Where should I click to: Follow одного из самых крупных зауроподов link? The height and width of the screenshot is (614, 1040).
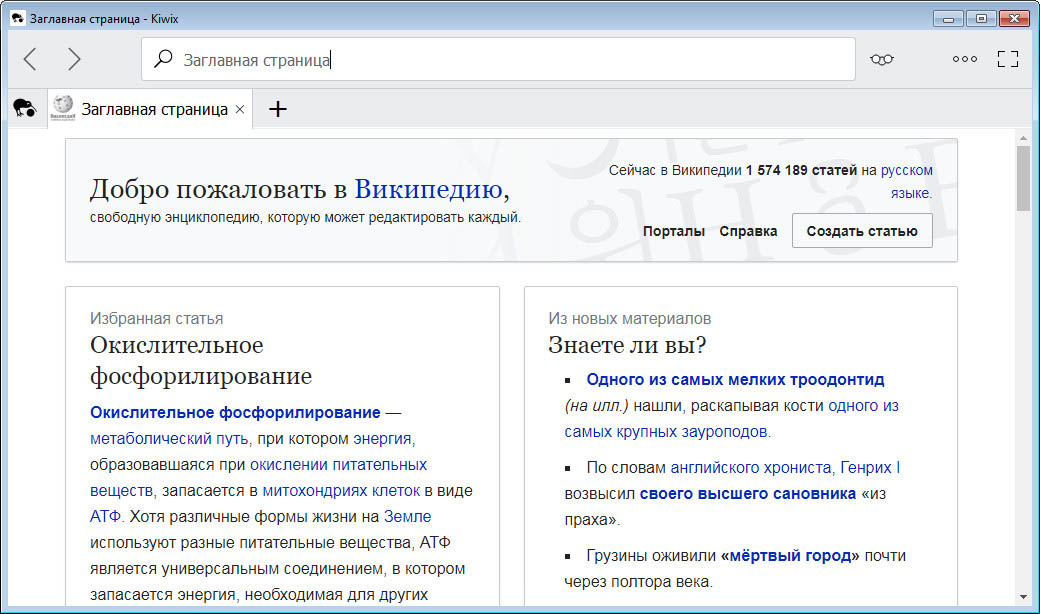coord(864,406)
